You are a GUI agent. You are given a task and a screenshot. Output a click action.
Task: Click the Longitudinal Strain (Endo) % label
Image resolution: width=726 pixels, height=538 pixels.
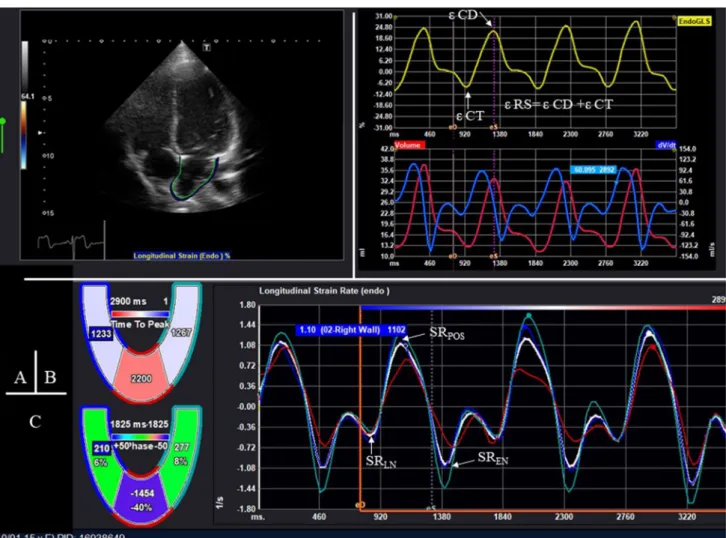(182, 256)
